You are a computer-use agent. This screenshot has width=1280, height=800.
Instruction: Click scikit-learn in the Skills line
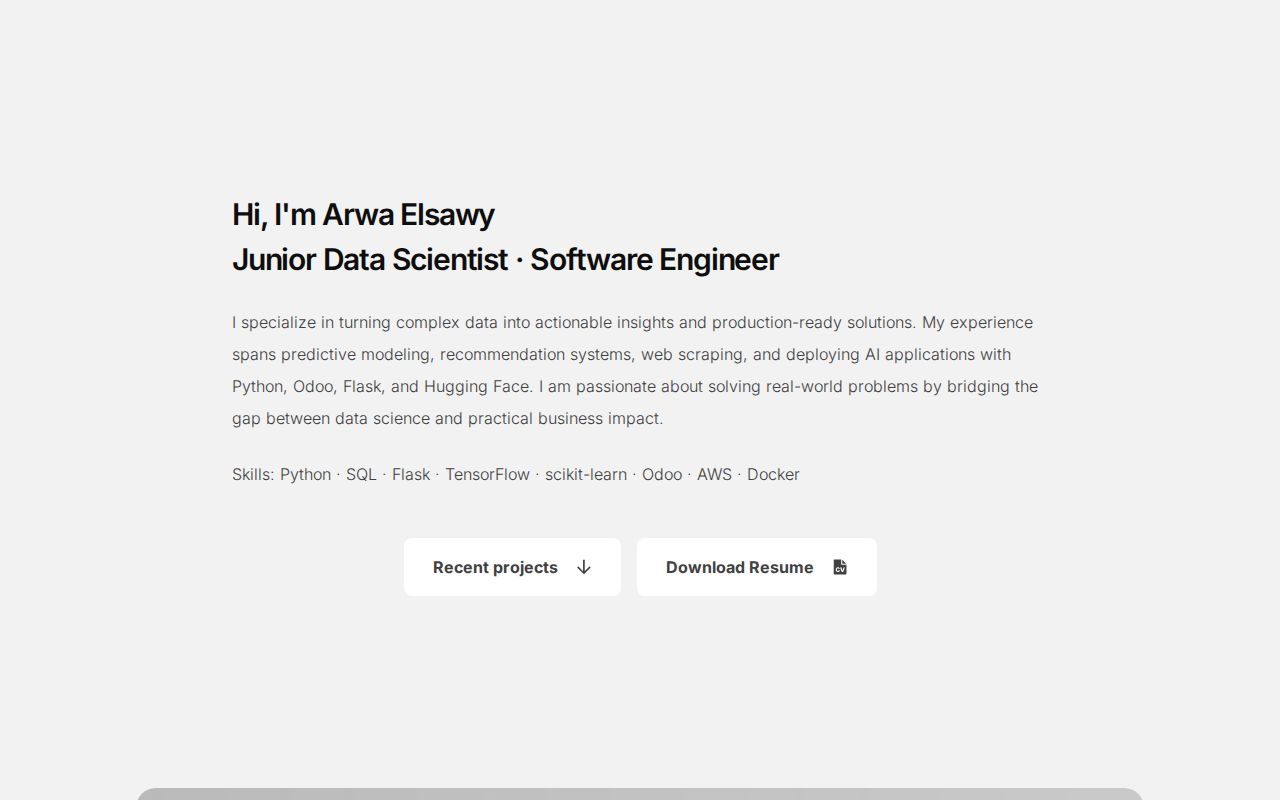tap(585, 474)
